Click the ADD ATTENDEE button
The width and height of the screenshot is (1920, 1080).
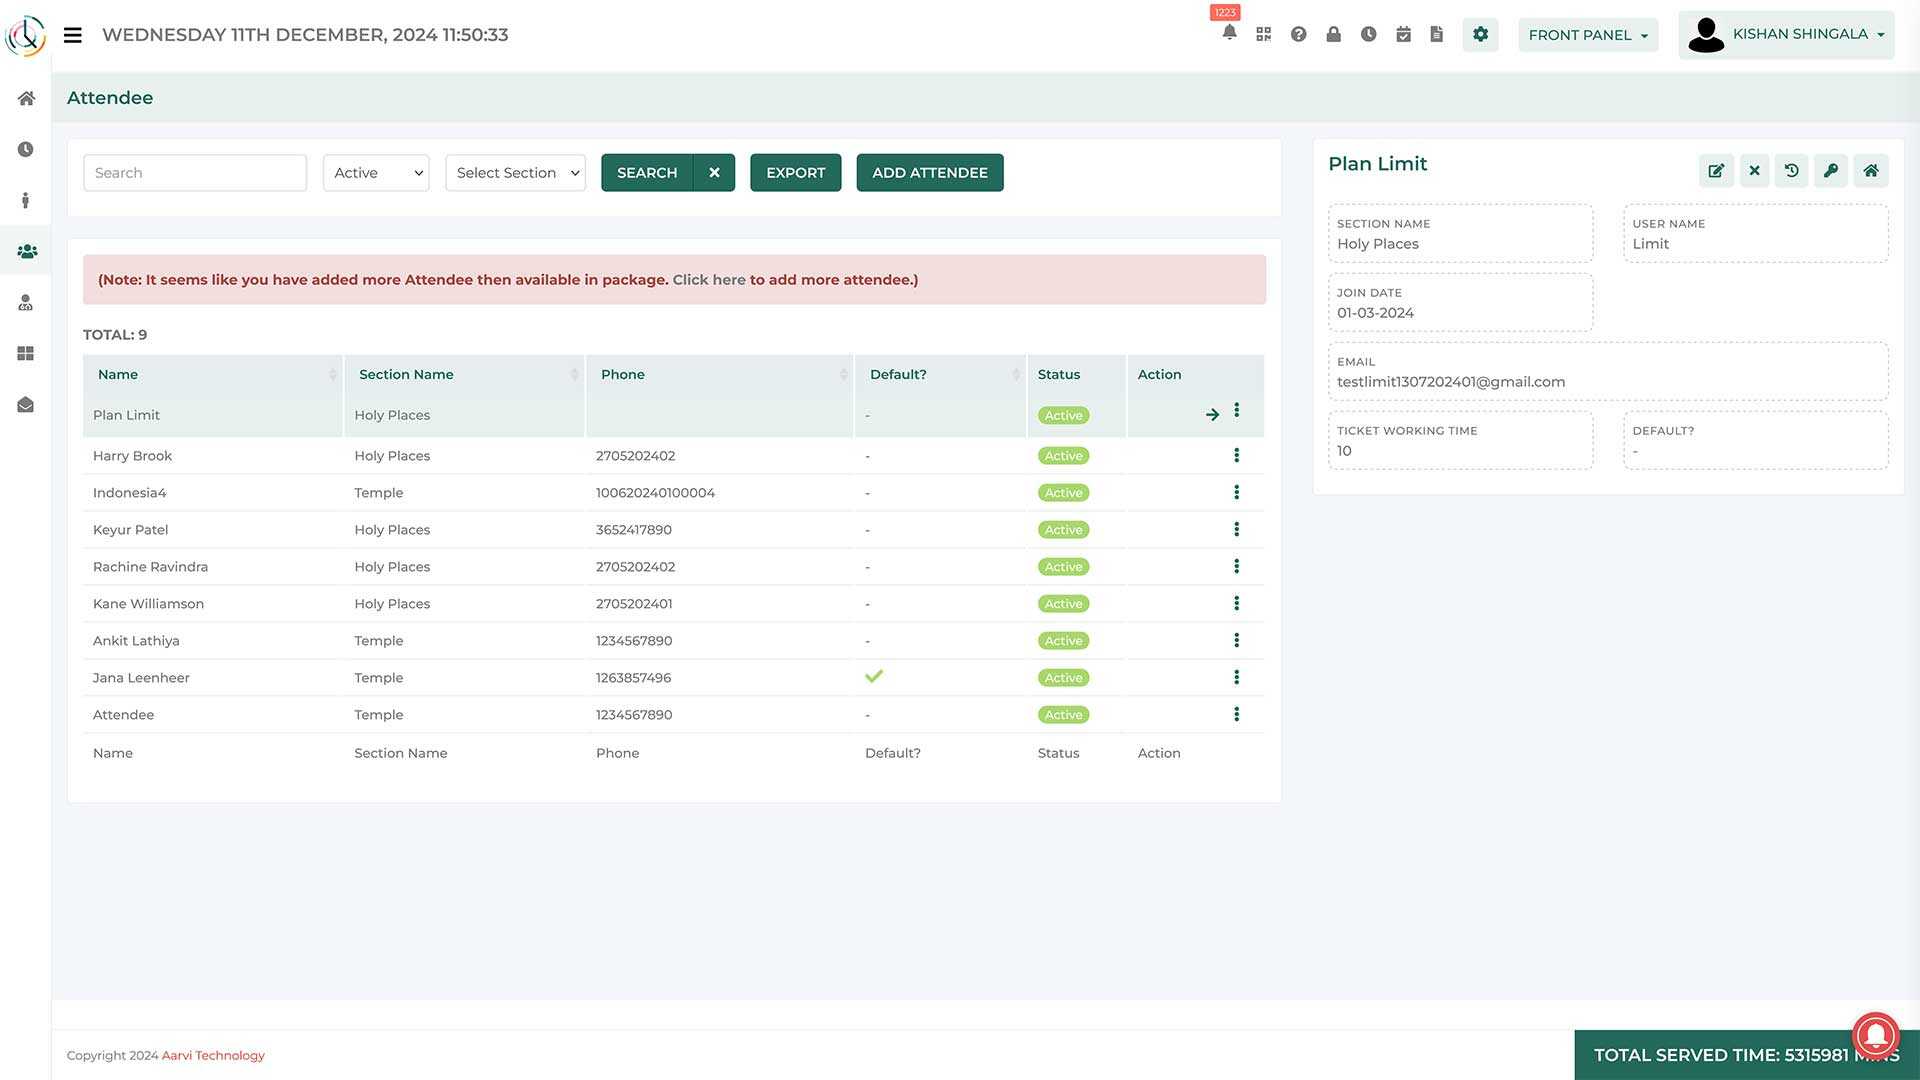[929, 173]
